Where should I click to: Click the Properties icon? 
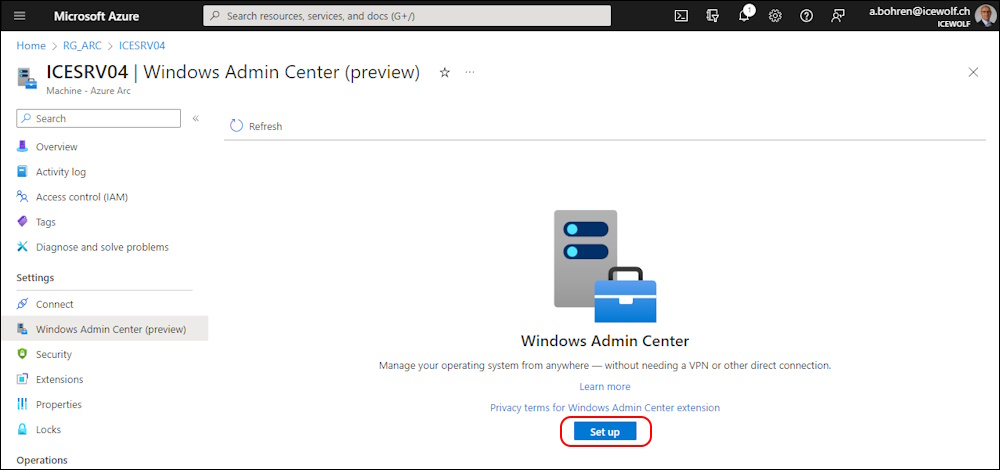pos(23,404)
